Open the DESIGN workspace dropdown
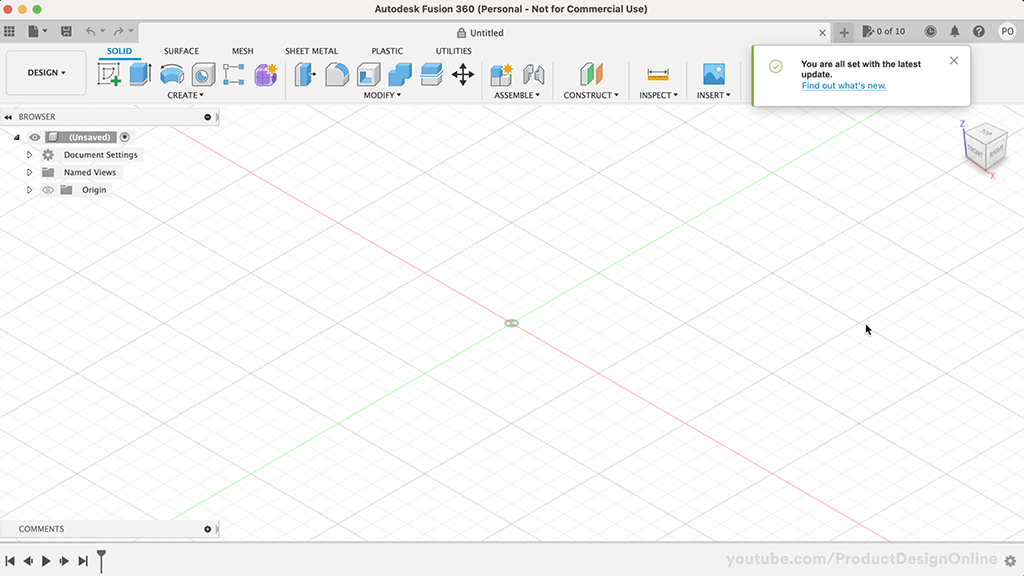Viewport: 1024px width, 576px height. [x=46, y=72]
